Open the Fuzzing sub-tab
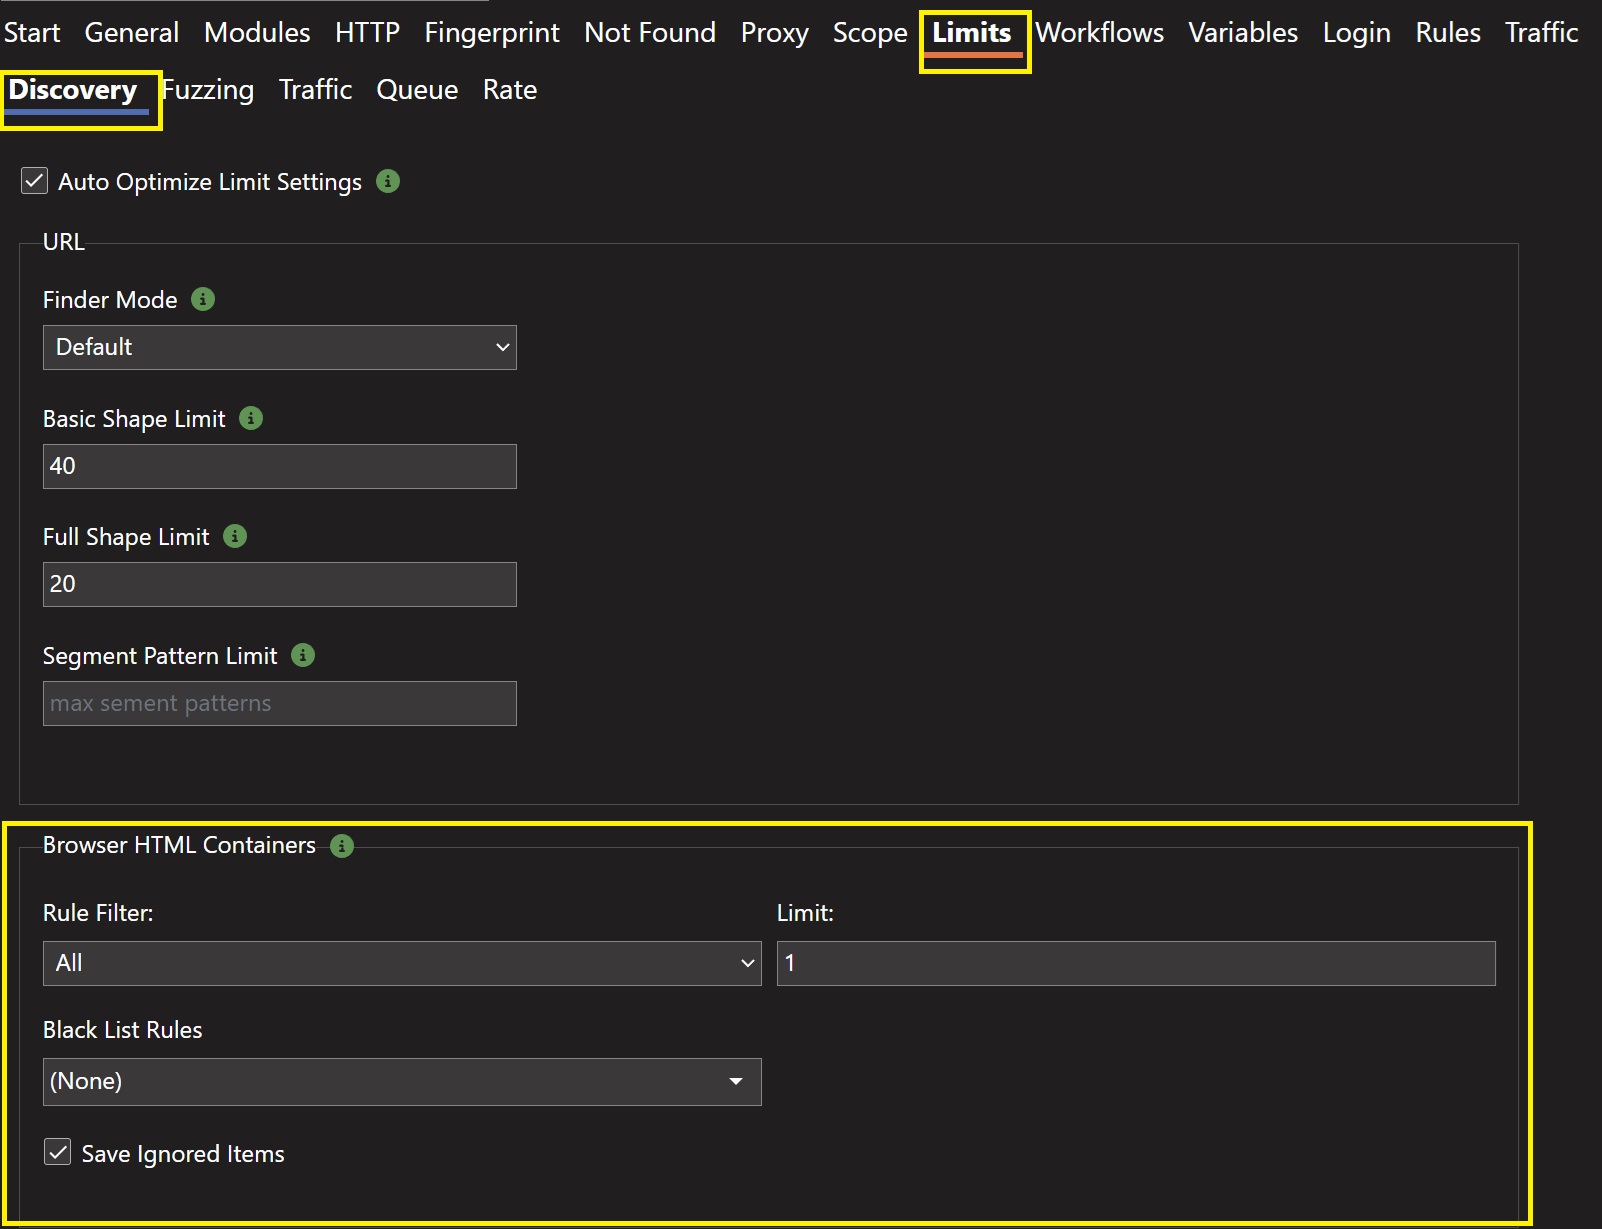This screenshot has width=1602, height=1229. (209, 90)
